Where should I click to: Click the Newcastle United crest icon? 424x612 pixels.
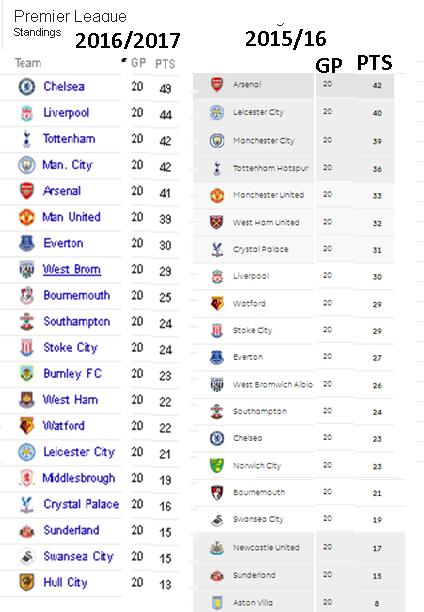[x=217, y=548]
